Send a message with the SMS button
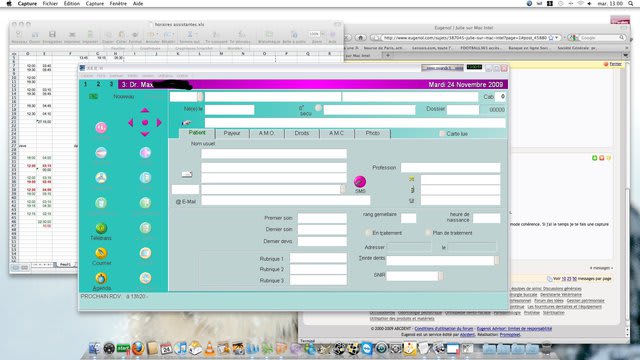Screen dimensions: 640x360 (360, 182)
